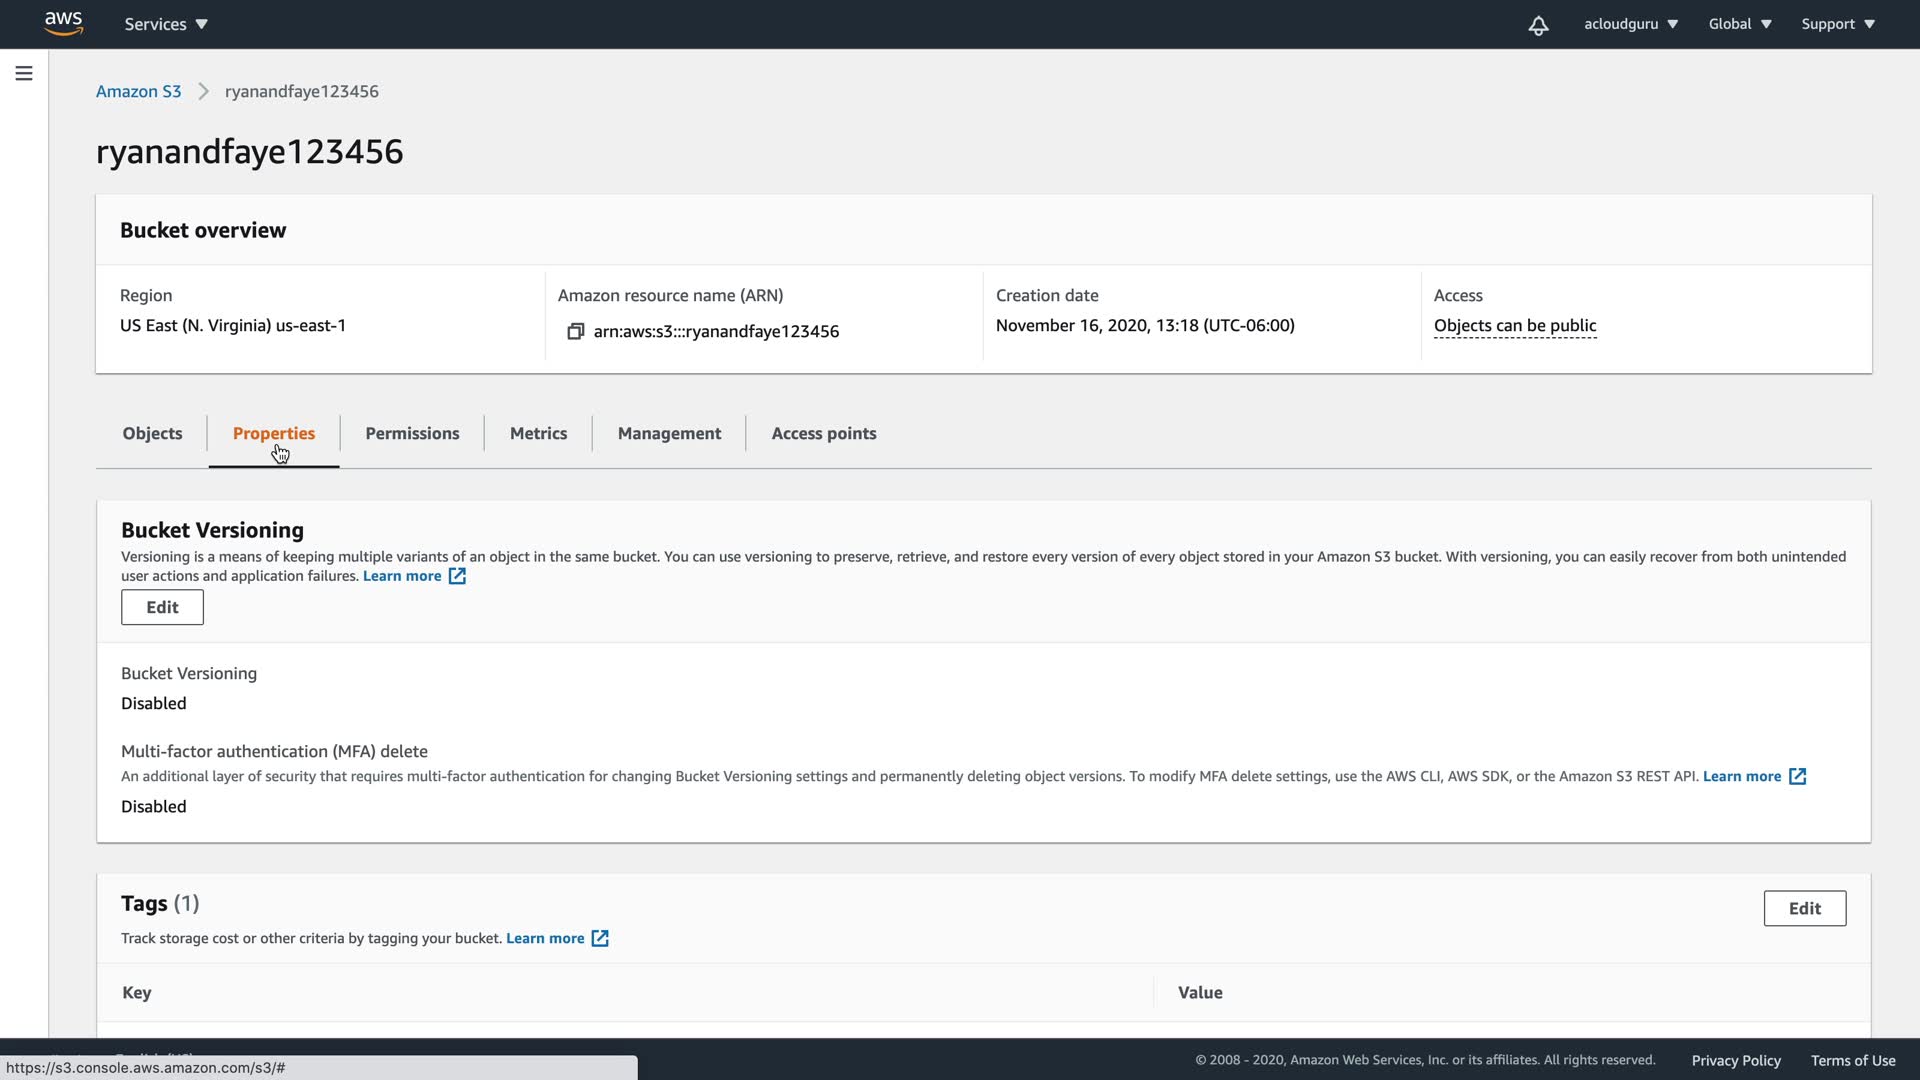Open the Management tab

coord(669,433)
